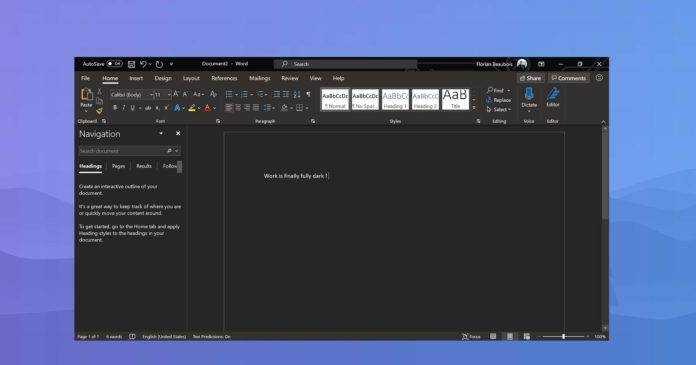This screenshot has height=365, width=696.
Task: Apply the Heading 1 style
Action: (x=395, y=99)
